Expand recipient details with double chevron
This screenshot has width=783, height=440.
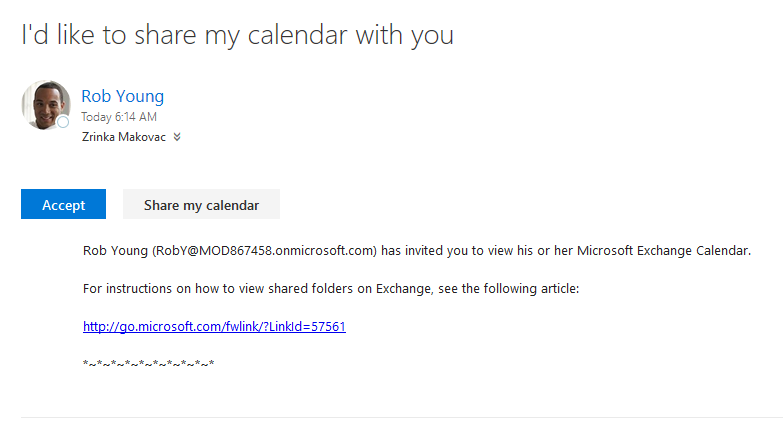177,137
